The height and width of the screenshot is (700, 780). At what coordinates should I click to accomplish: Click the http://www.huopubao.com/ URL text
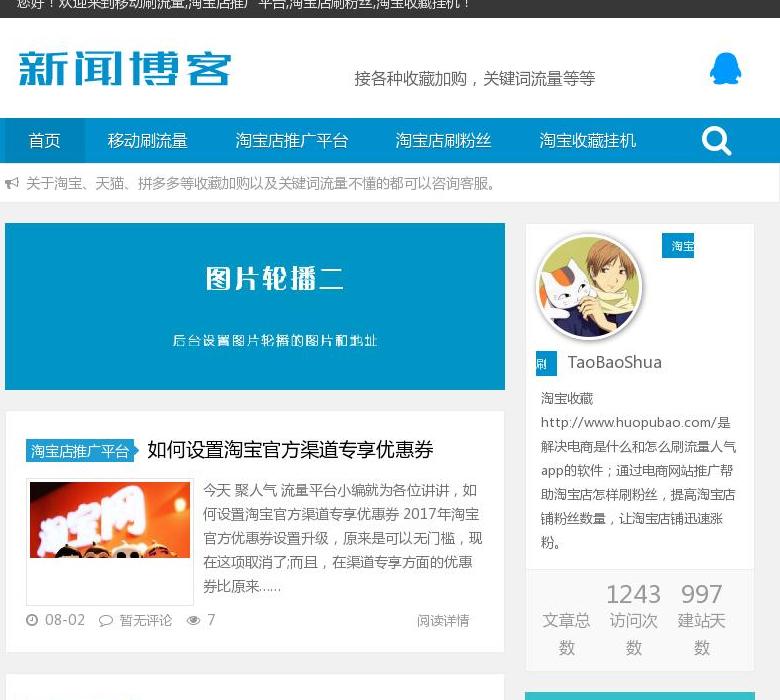628,422
